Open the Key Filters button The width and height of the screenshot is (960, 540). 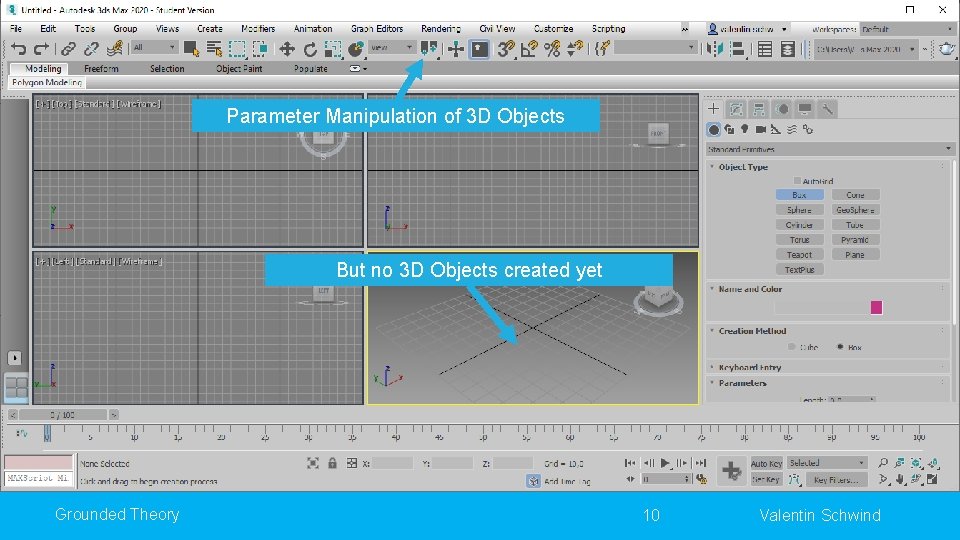pyautogui.click(x=836, y=479)
